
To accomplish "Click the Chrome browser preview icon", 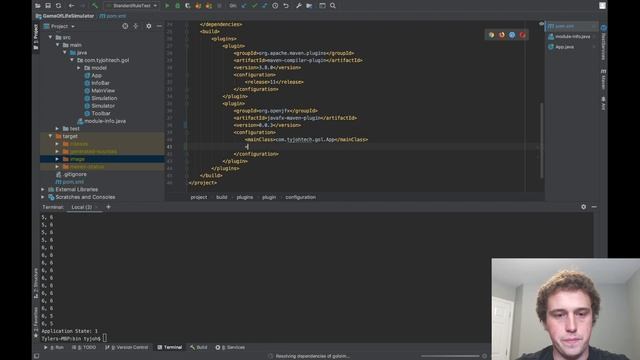I will click(x=491, y=35).
